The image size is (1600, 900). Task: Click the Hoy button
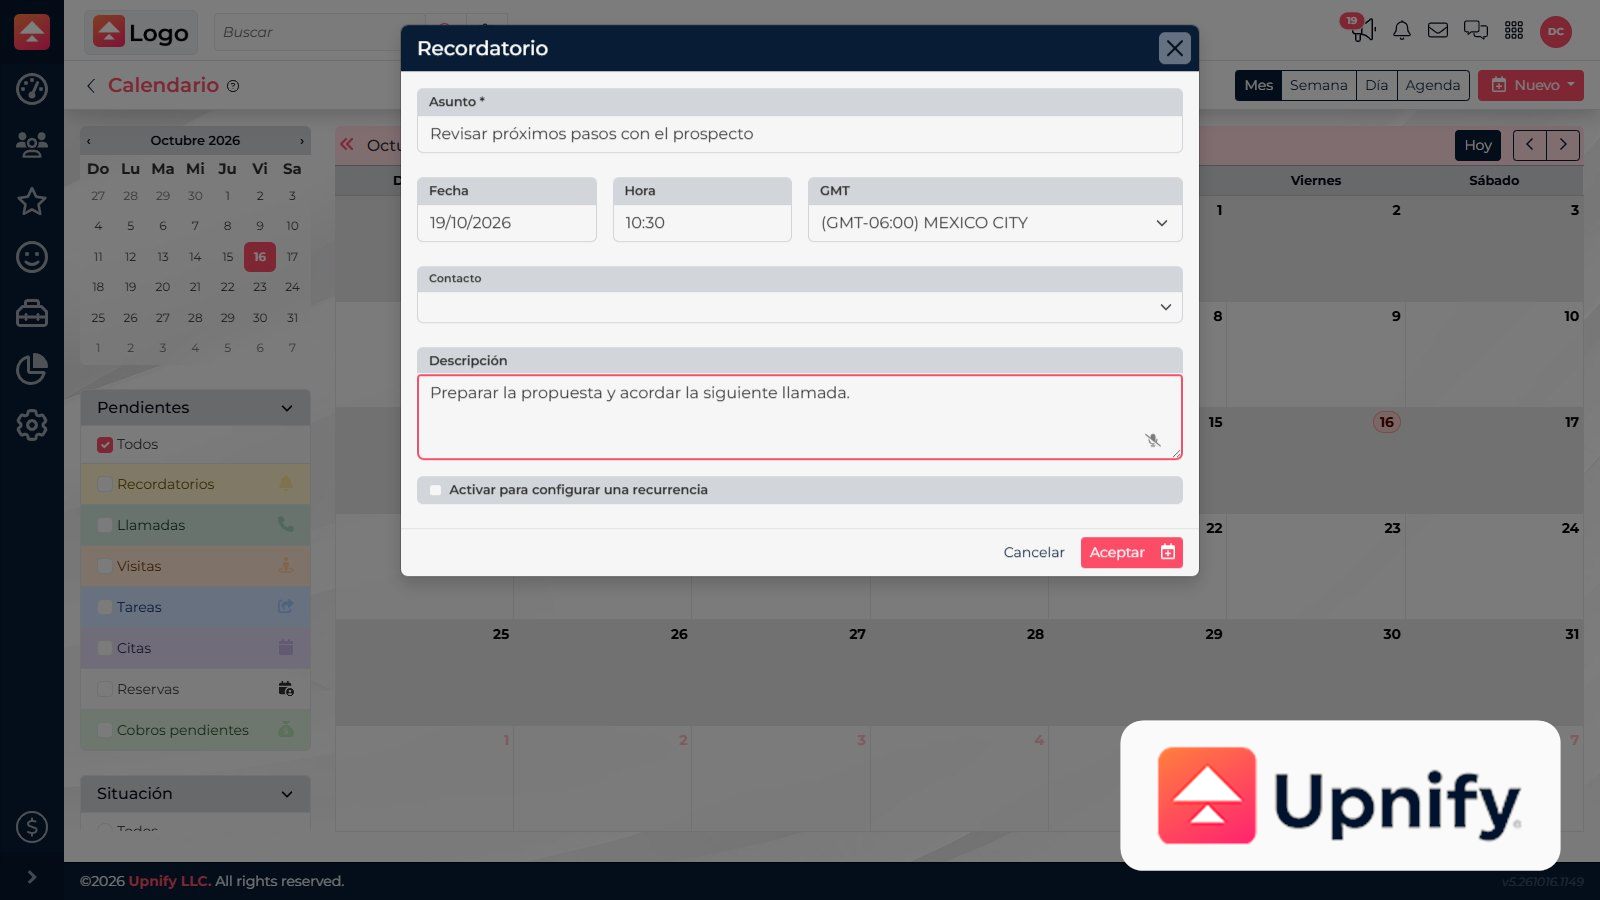pyautogui.click(x=1477, y=145)
